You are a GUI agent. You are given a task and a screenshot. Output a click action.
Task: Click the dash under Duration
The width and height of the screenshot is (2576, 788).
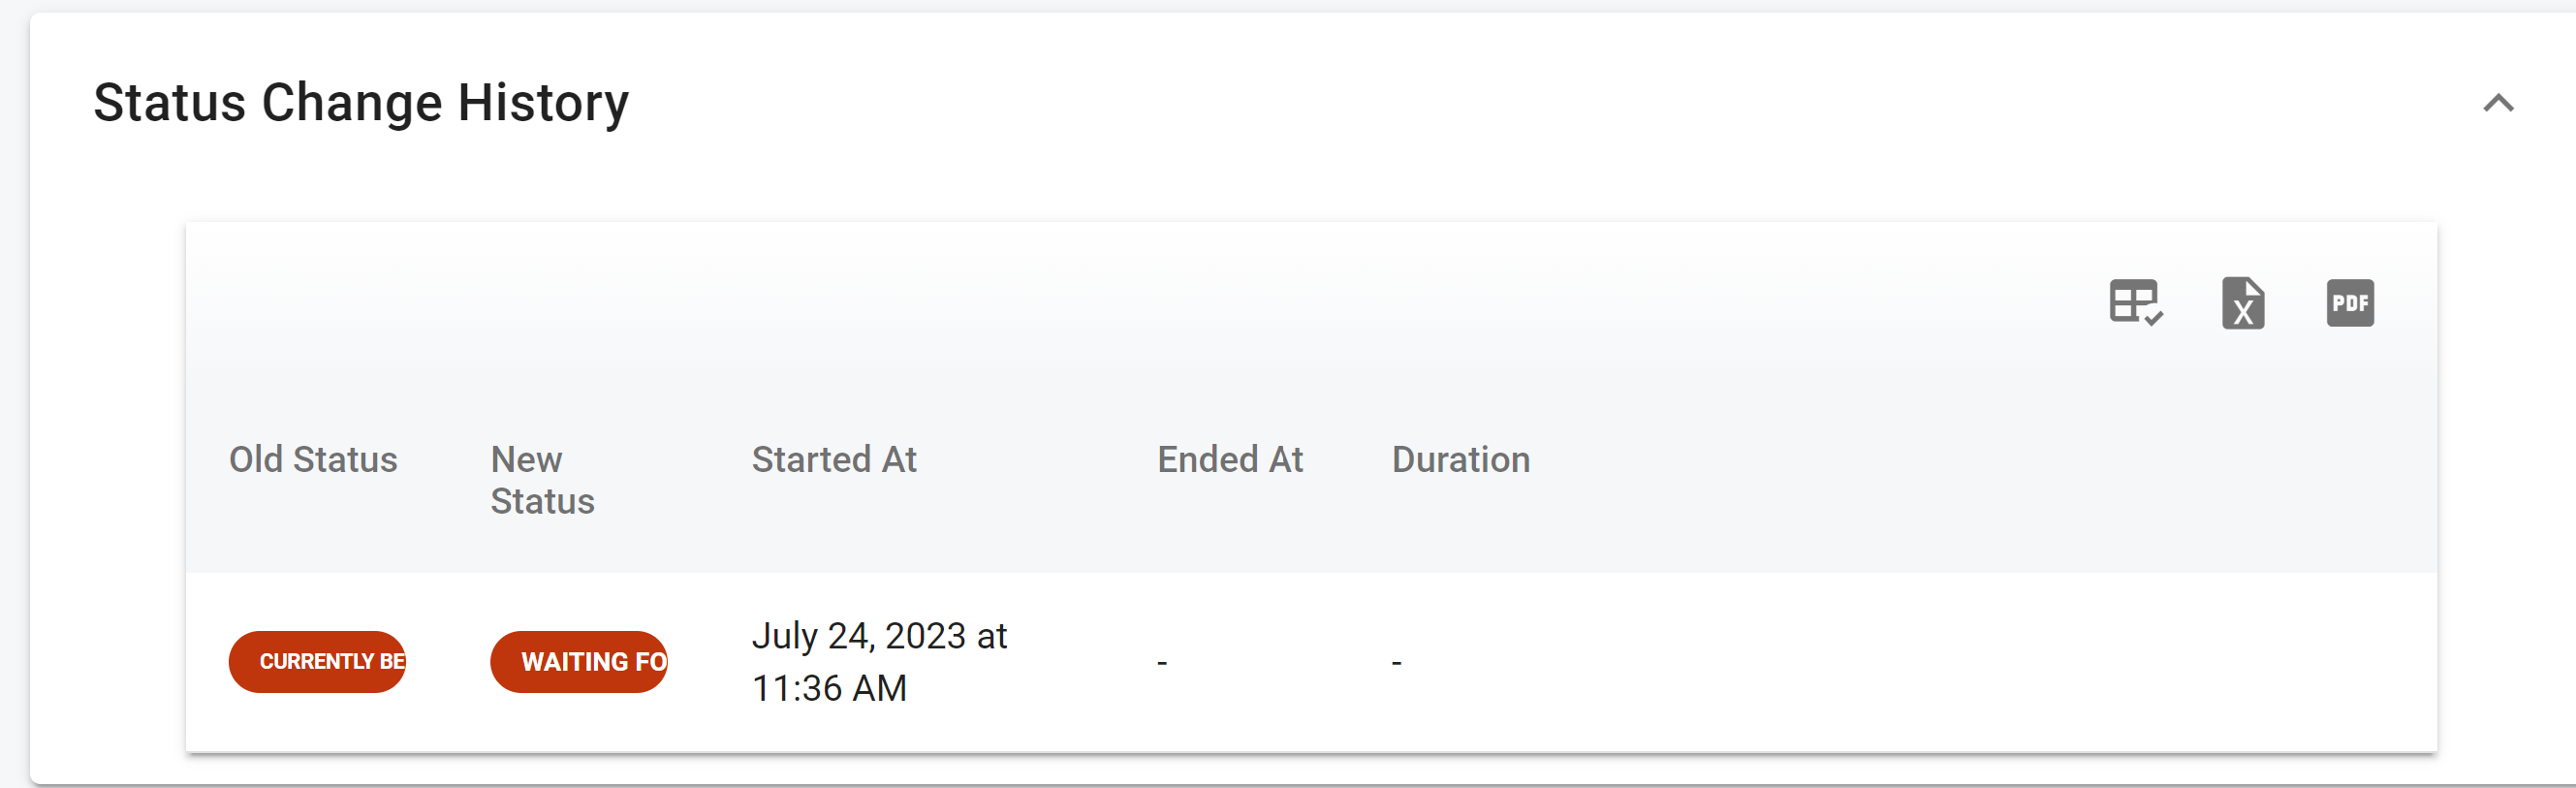click(1396, 663)
